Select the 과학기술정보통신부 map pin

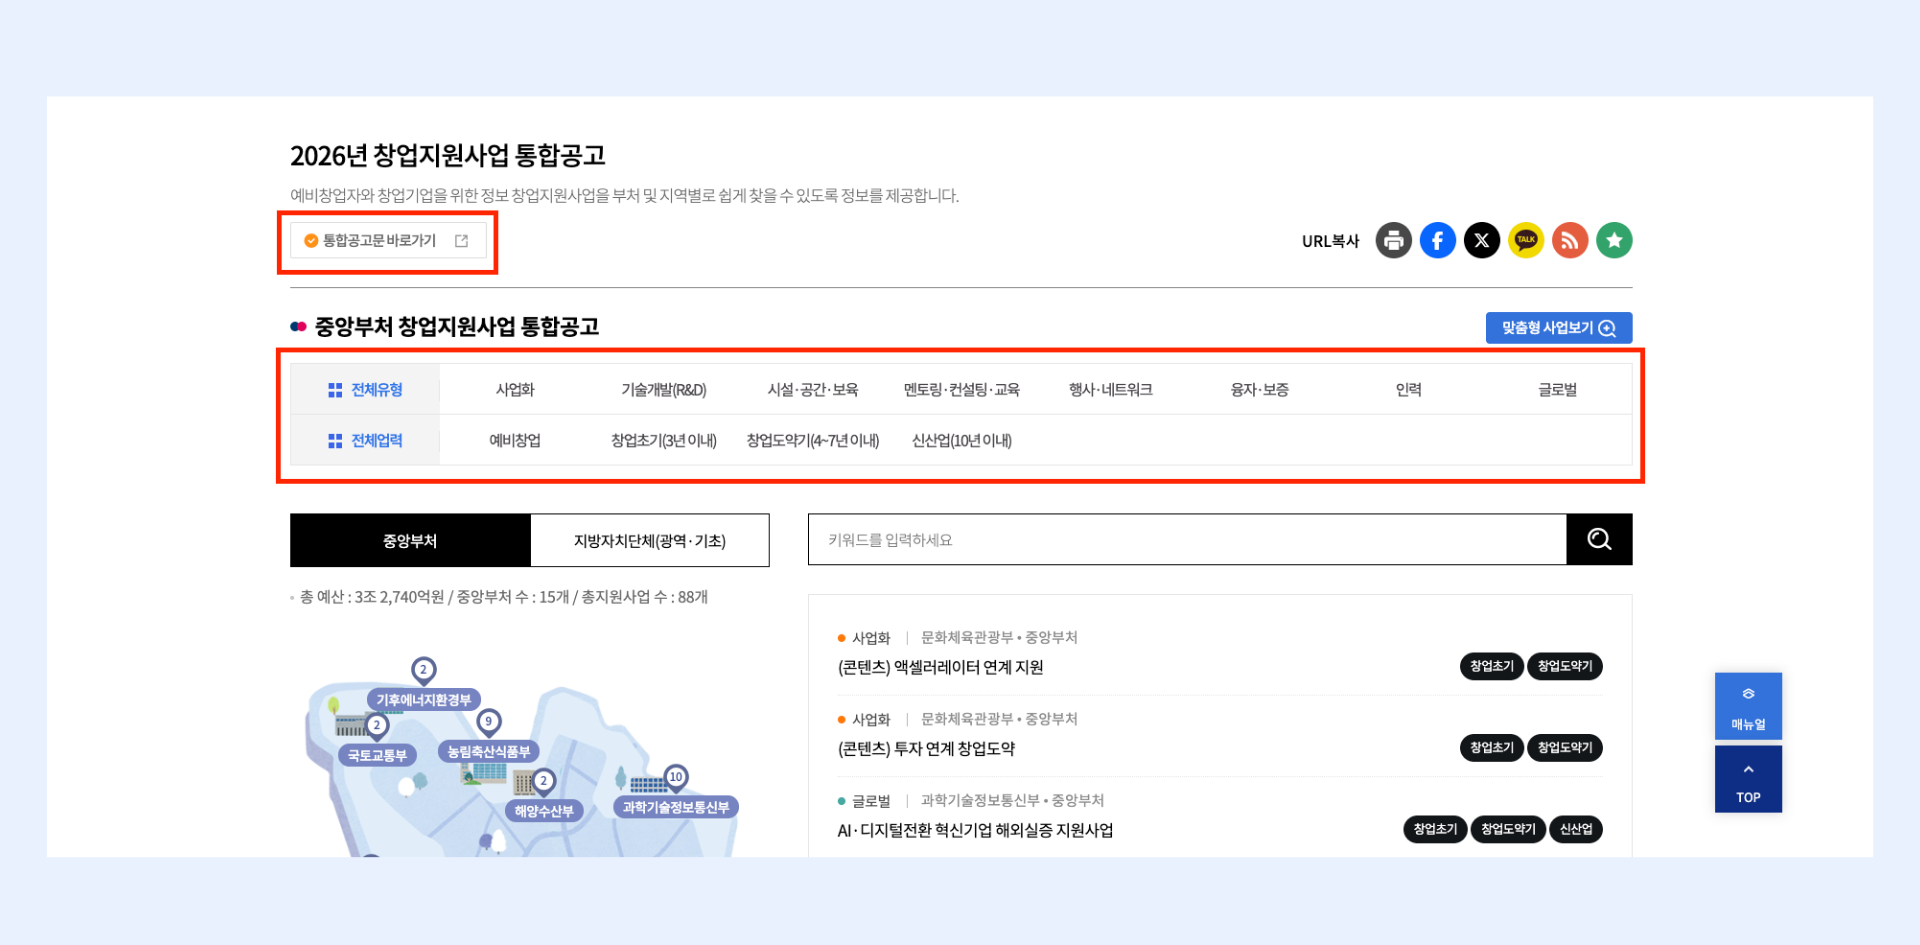(x=676, y=806)
